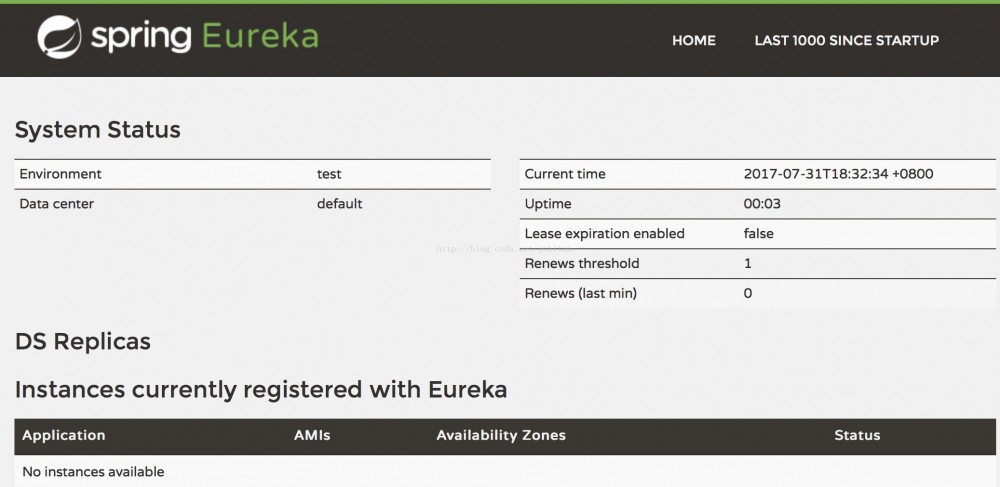
Task: Click the environment value test
Action: 329,174
